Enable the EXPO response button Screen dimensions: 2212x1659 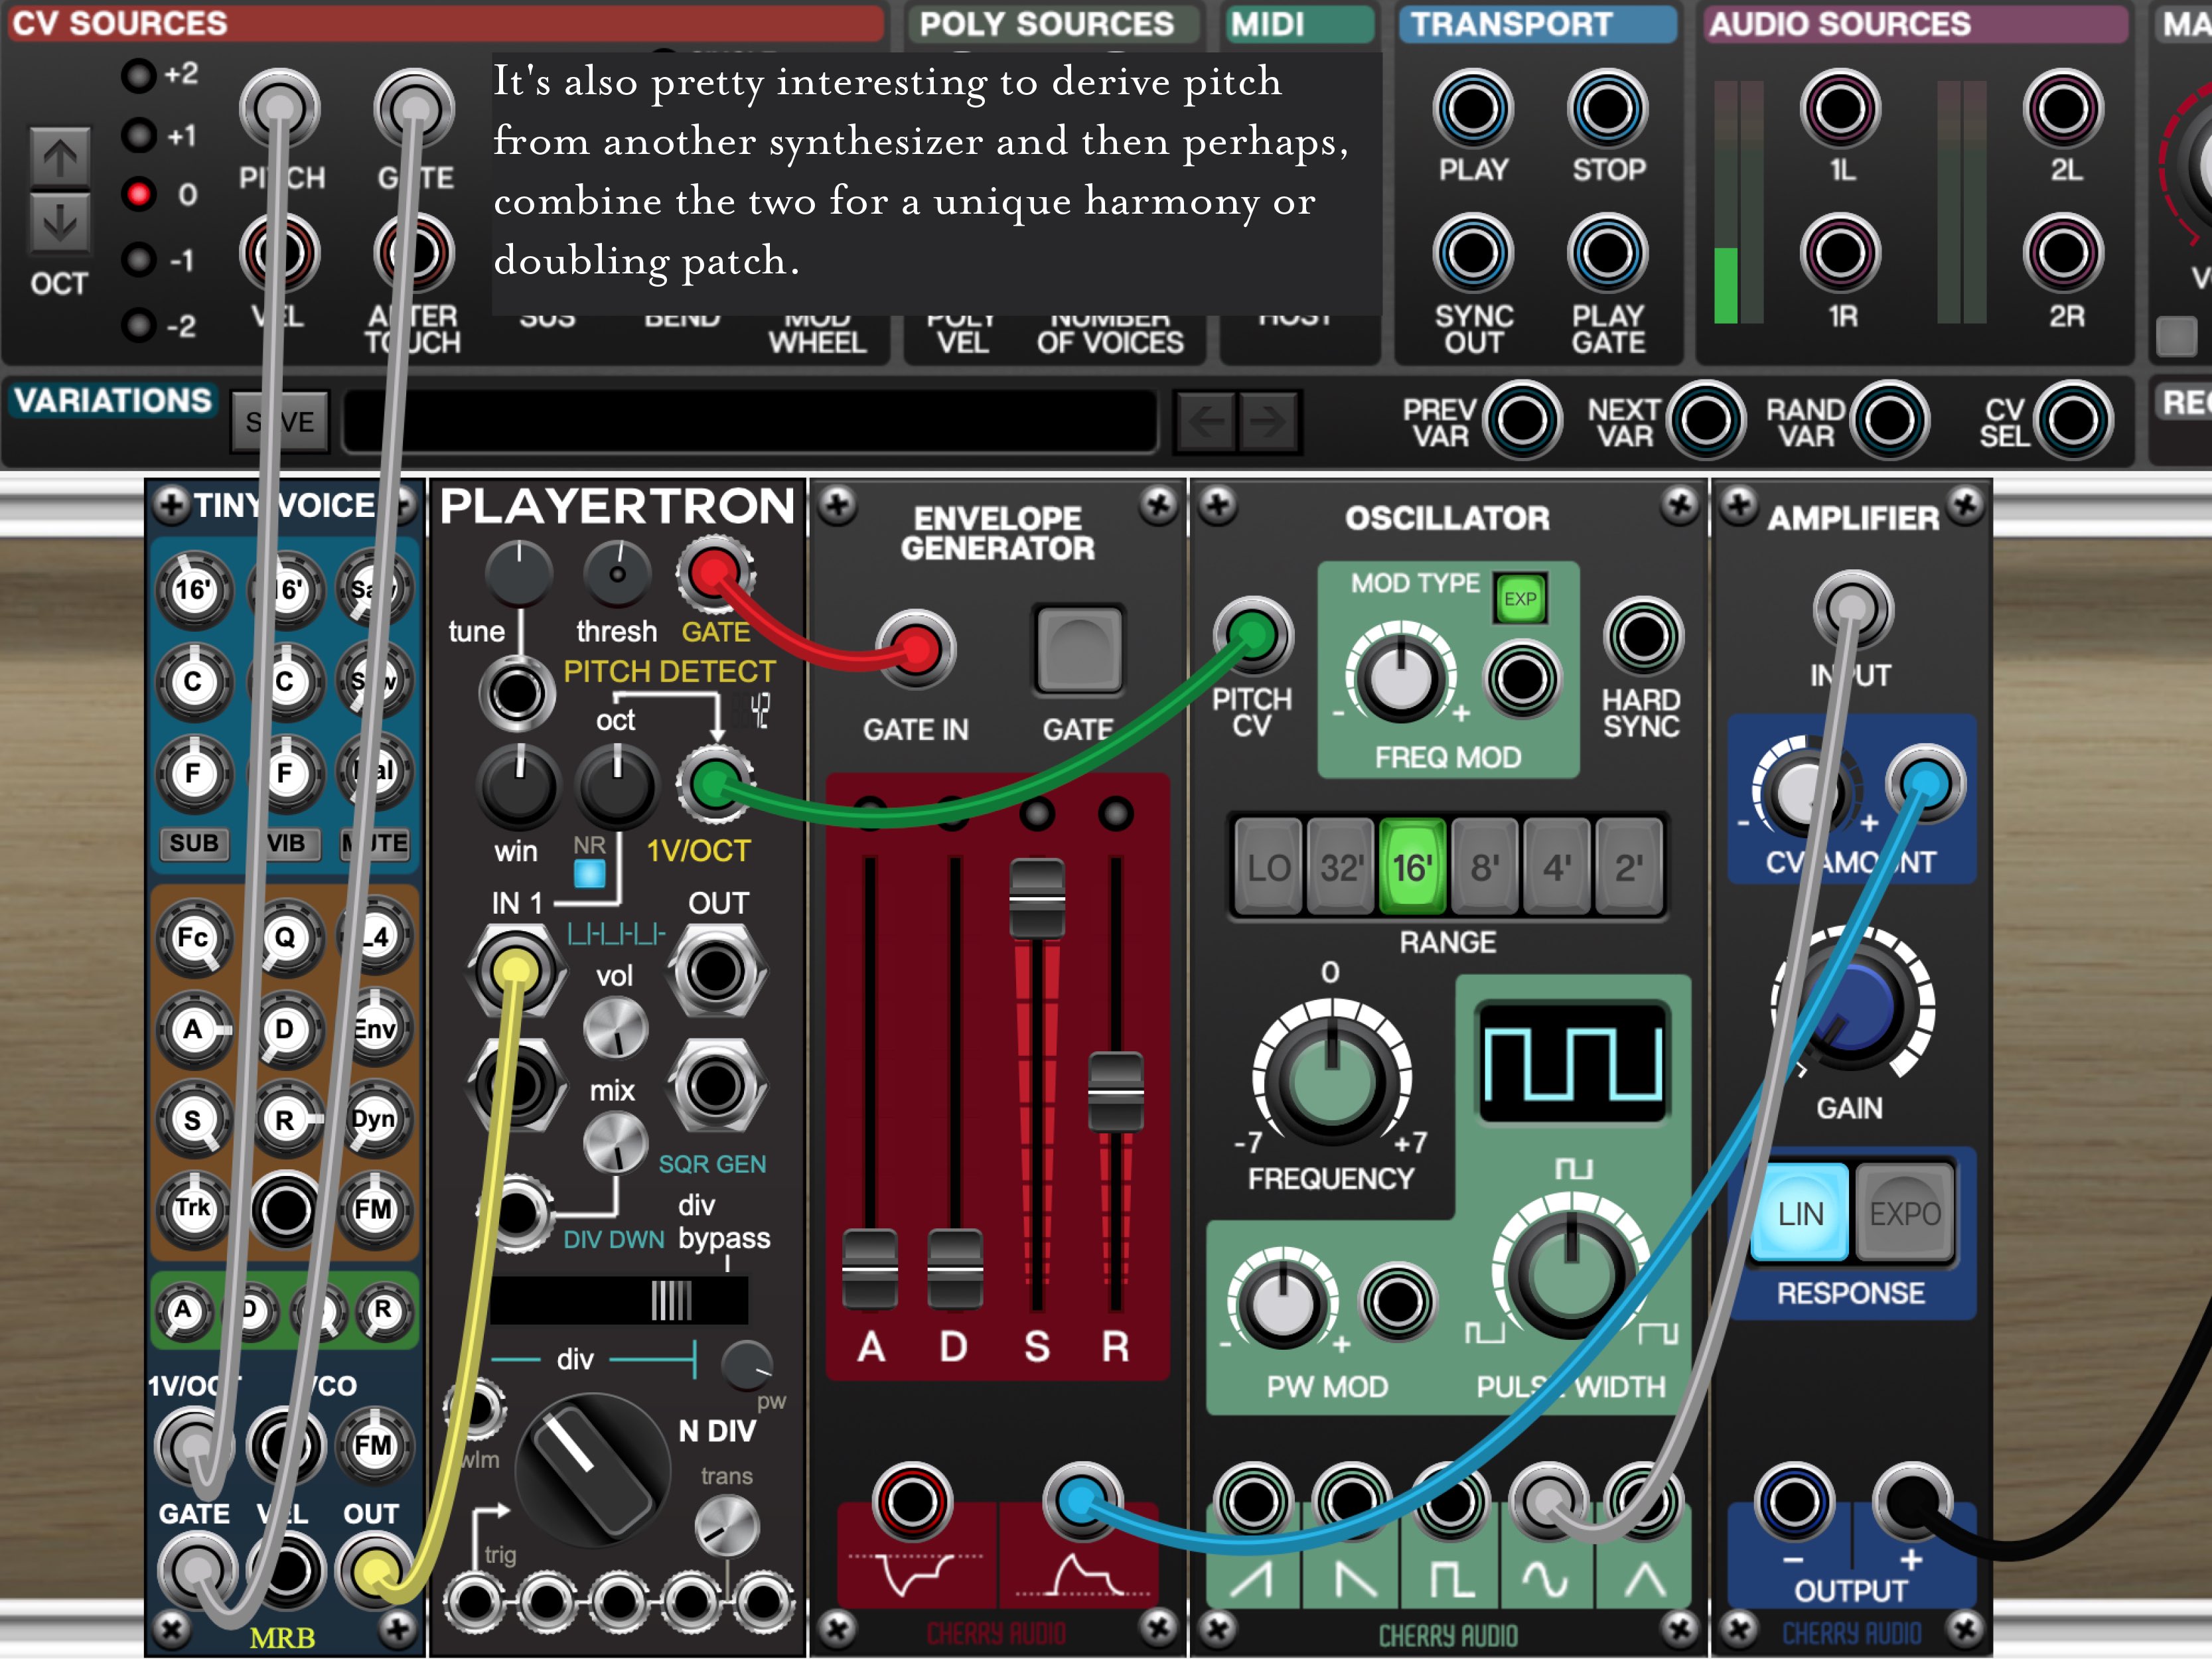click(x=1904, y=1214)
